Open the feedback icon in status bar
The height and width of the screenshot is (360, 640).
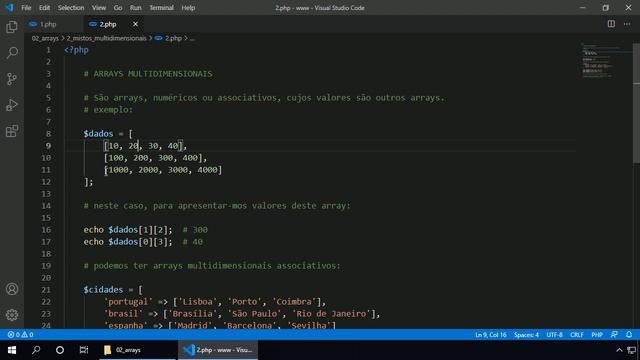point(614,335)
